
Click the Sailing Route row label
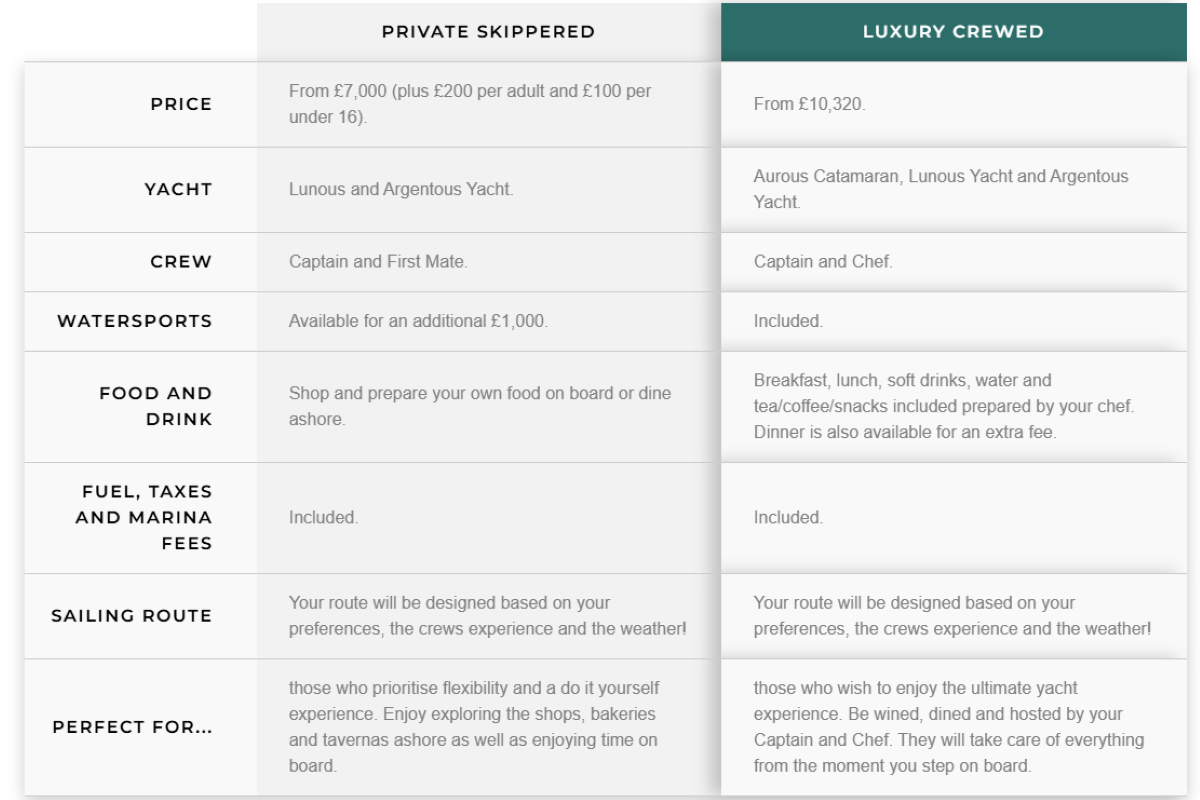132,616
